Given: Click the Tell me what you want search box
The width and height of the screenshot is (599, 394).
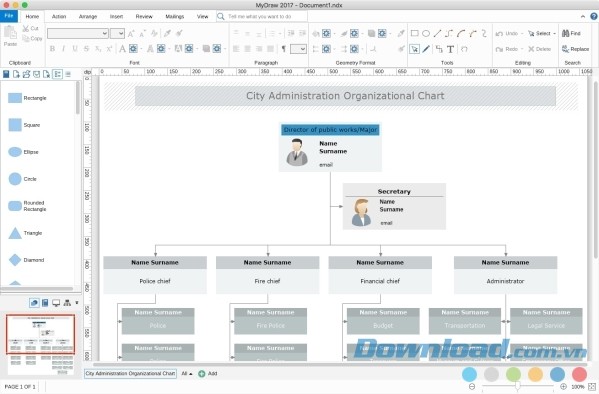Looking at the screenshot, I should click(262, 16).
